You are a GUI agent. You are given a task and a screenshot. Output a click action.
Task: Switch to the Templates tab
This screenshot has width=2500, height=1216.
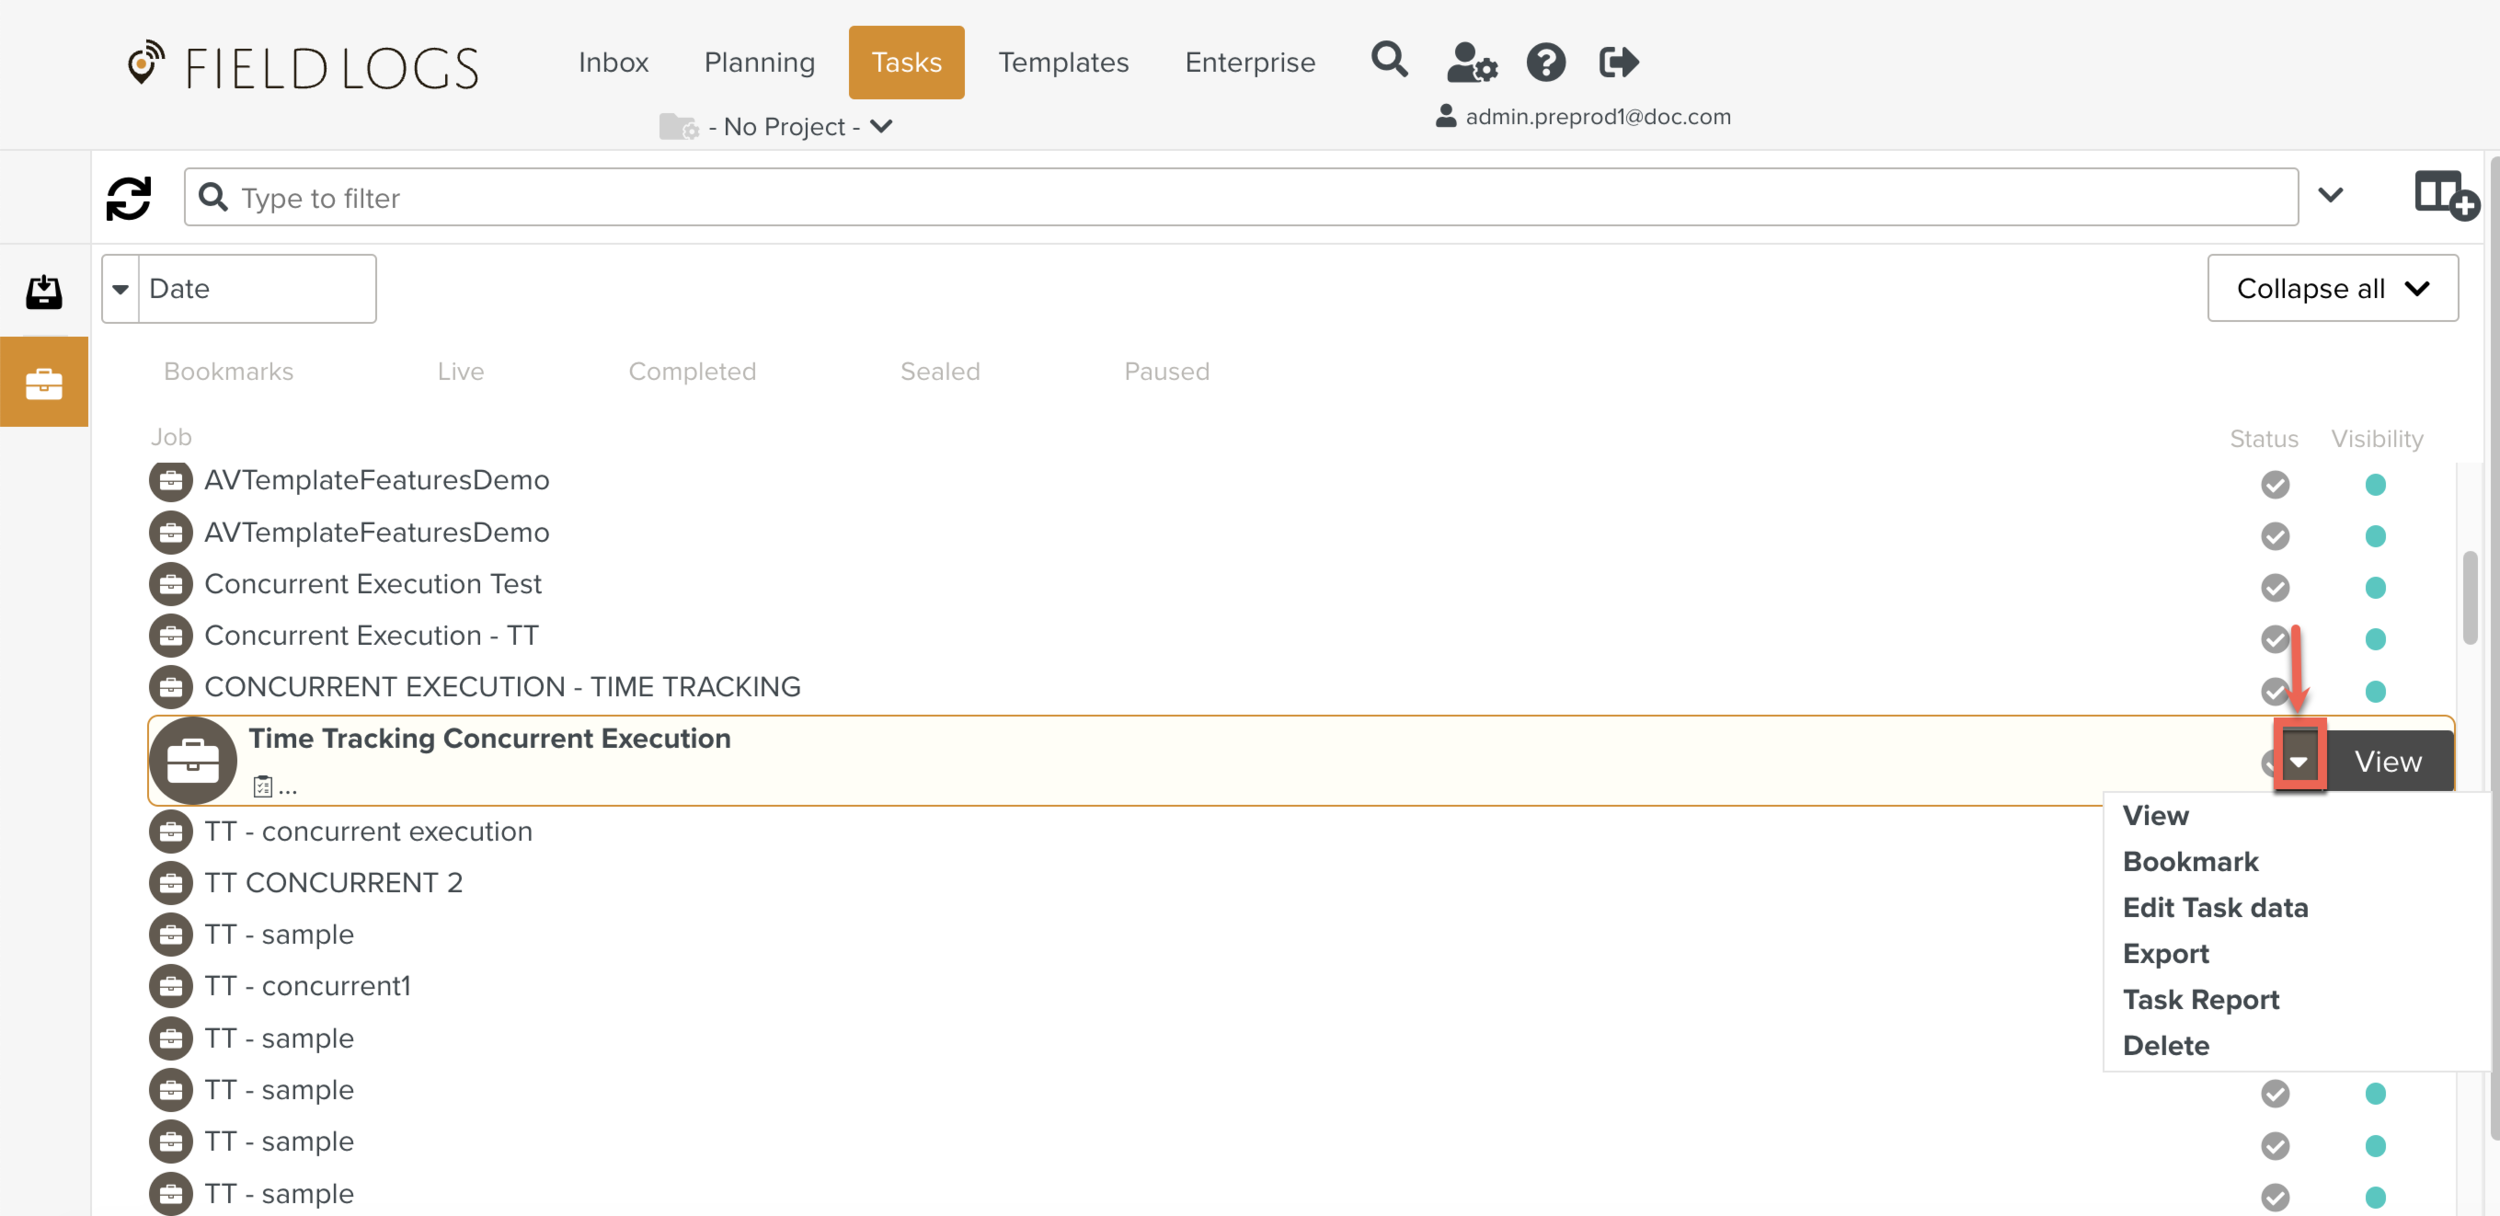coord(1063,62)
